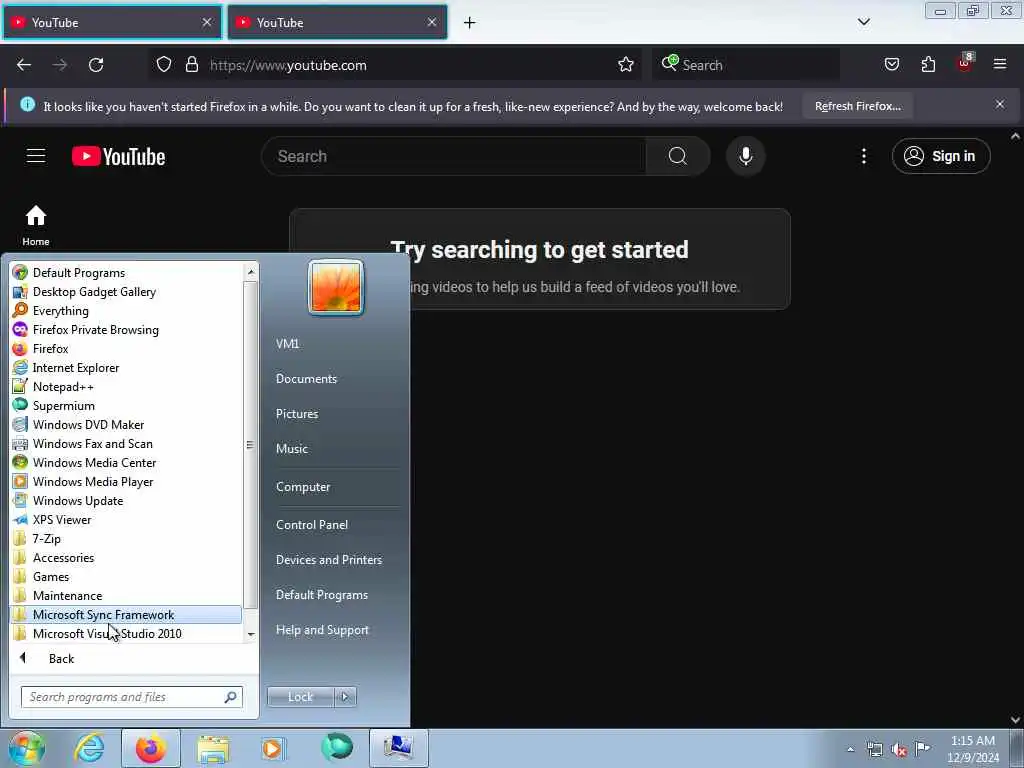This screenshot has width=1024, height=768.
Task: Open Devices and Printers
Action: [x=328, y=560]
